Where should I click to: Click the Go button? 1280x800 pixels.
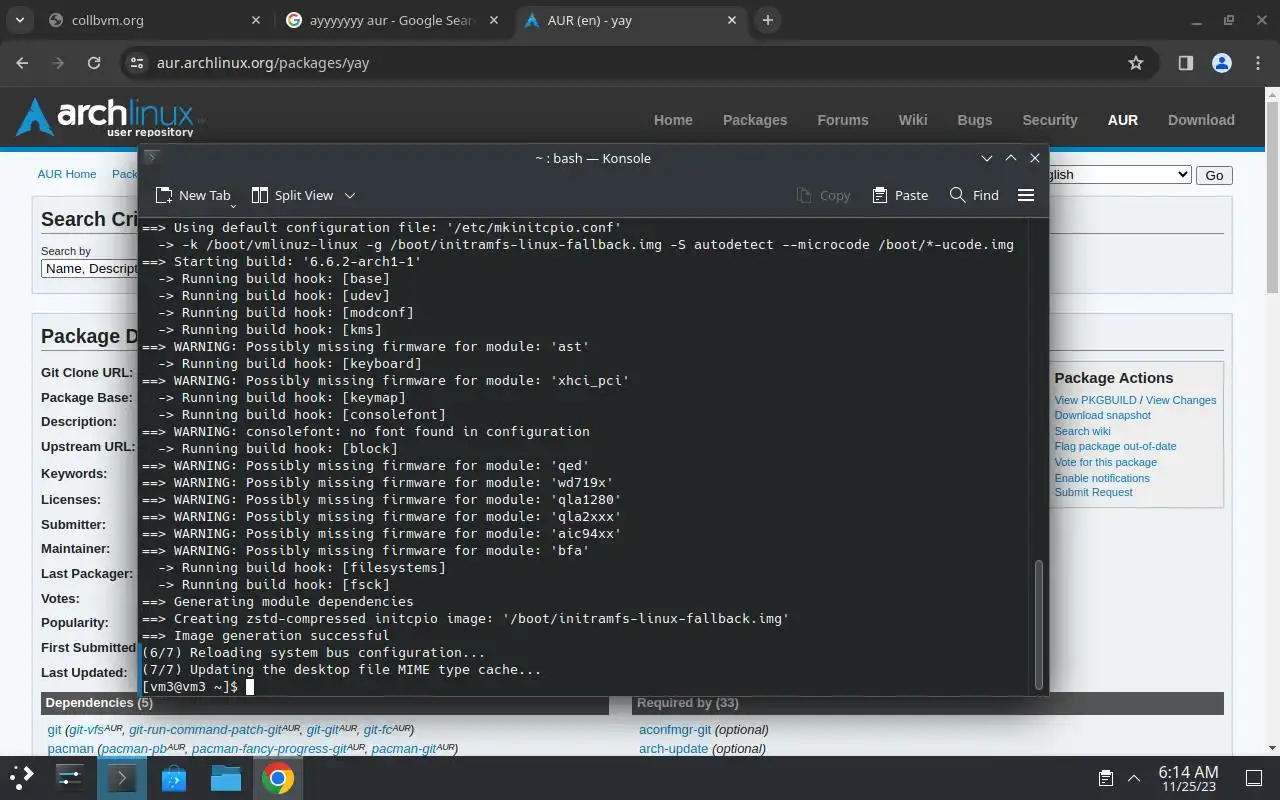tap(1214, 175)
